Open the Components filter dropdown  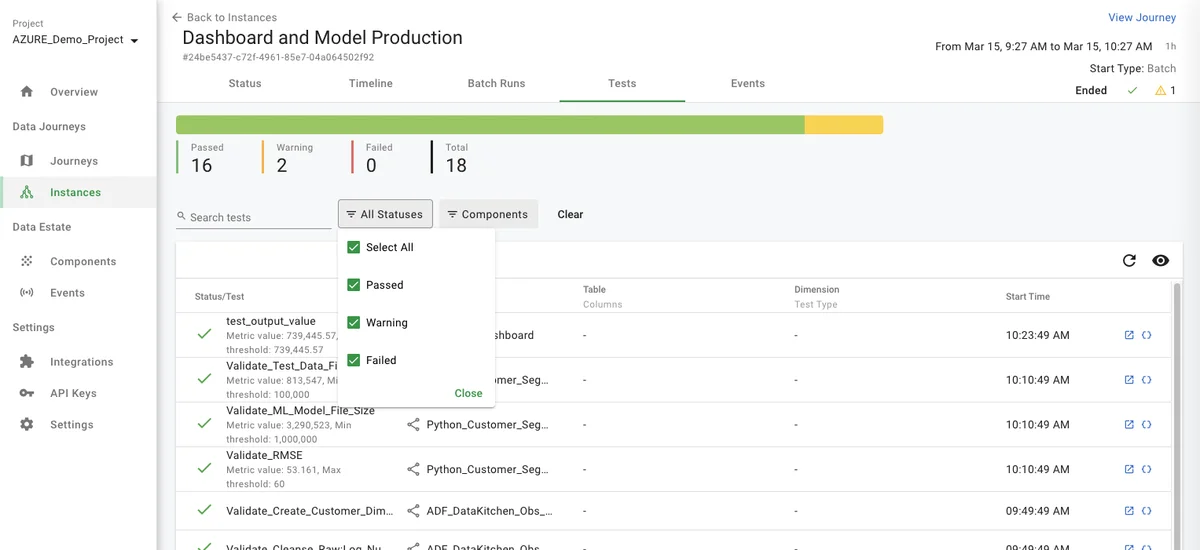coord(487,214)
